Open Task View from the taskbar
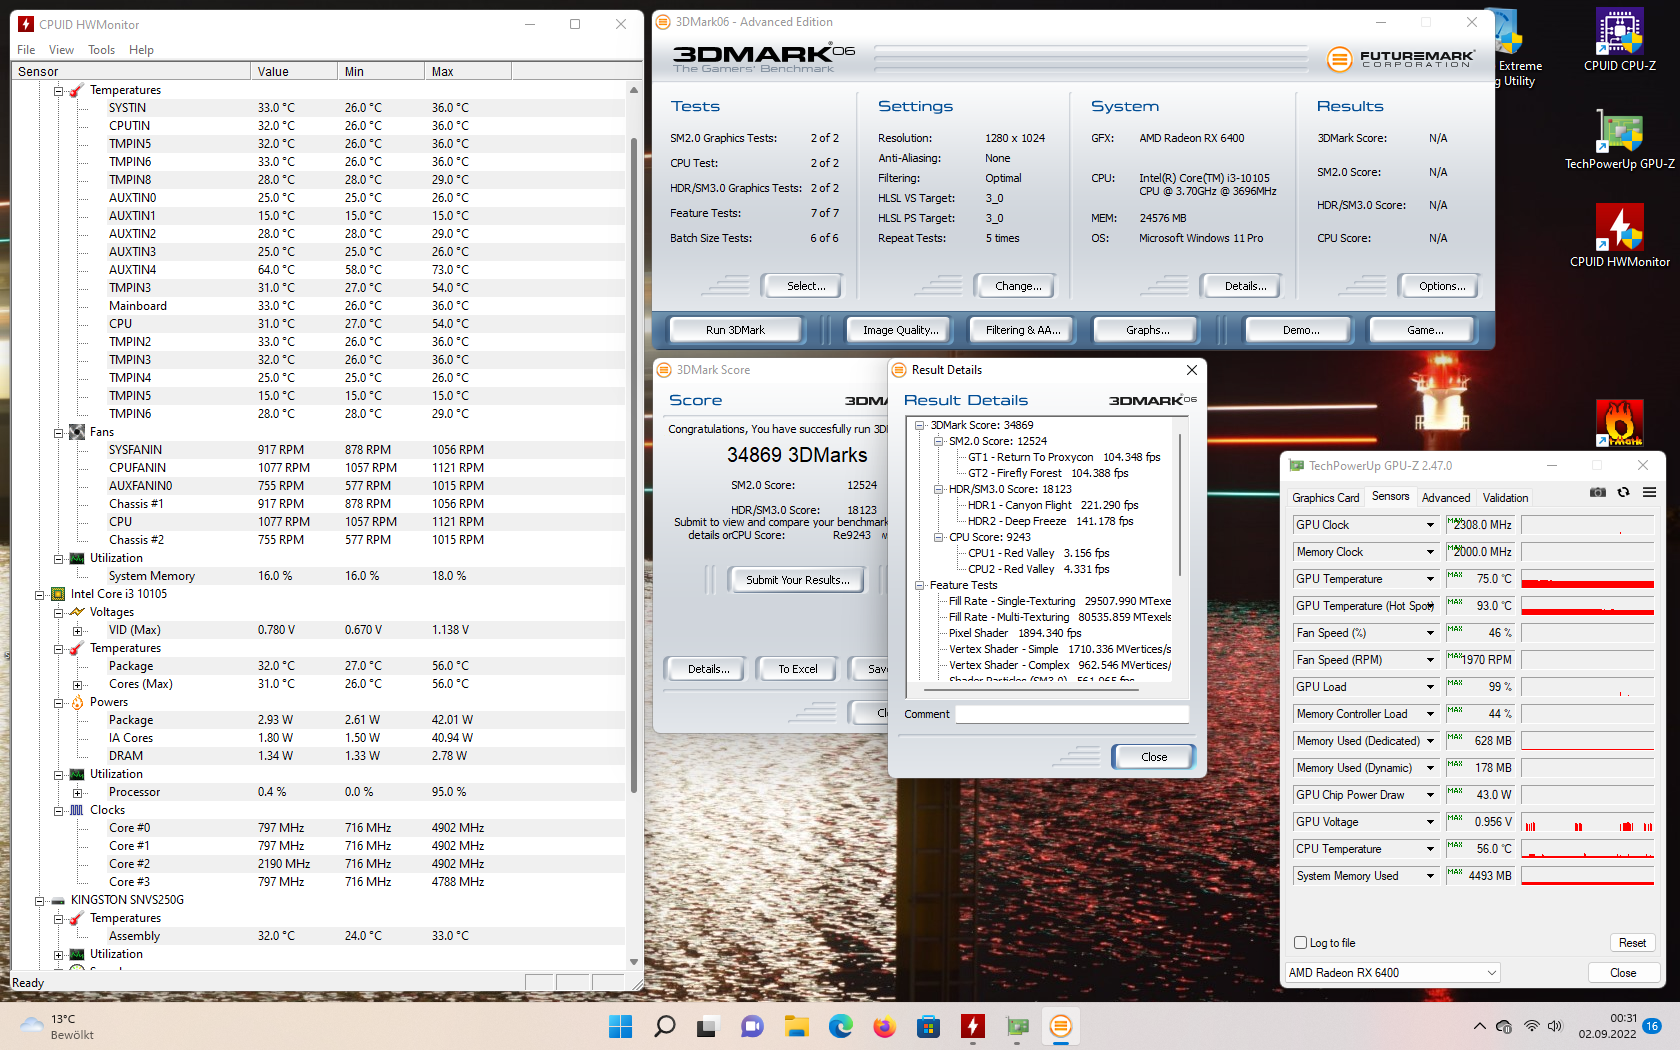The height and width of the screenshot is (1050, 1680). point(708,1026)
